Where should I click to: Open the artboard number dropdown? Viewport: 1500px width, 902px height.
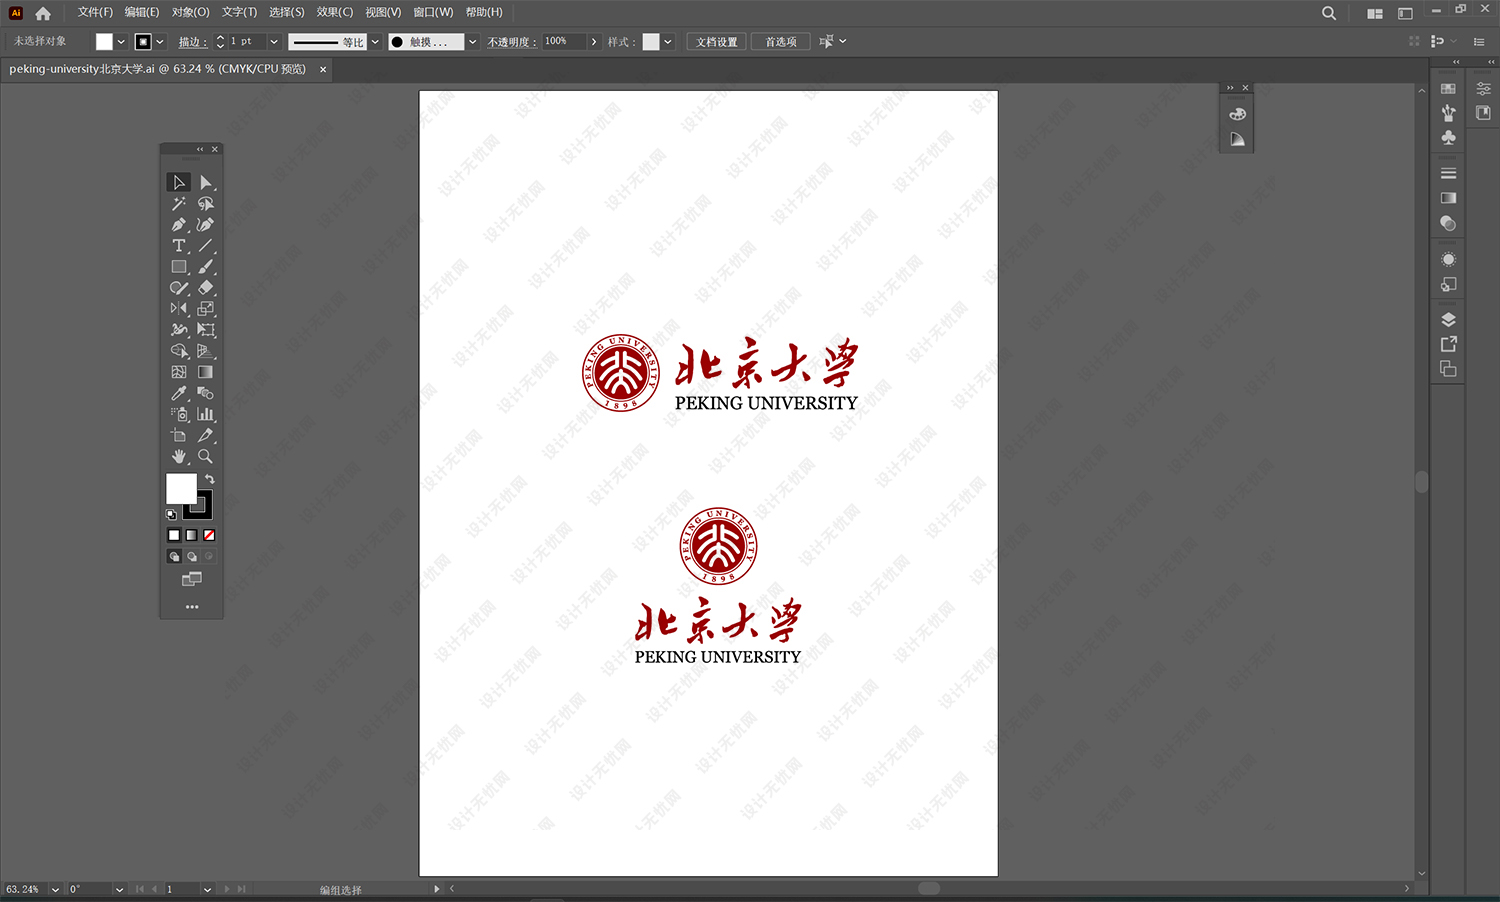point(207,889)
